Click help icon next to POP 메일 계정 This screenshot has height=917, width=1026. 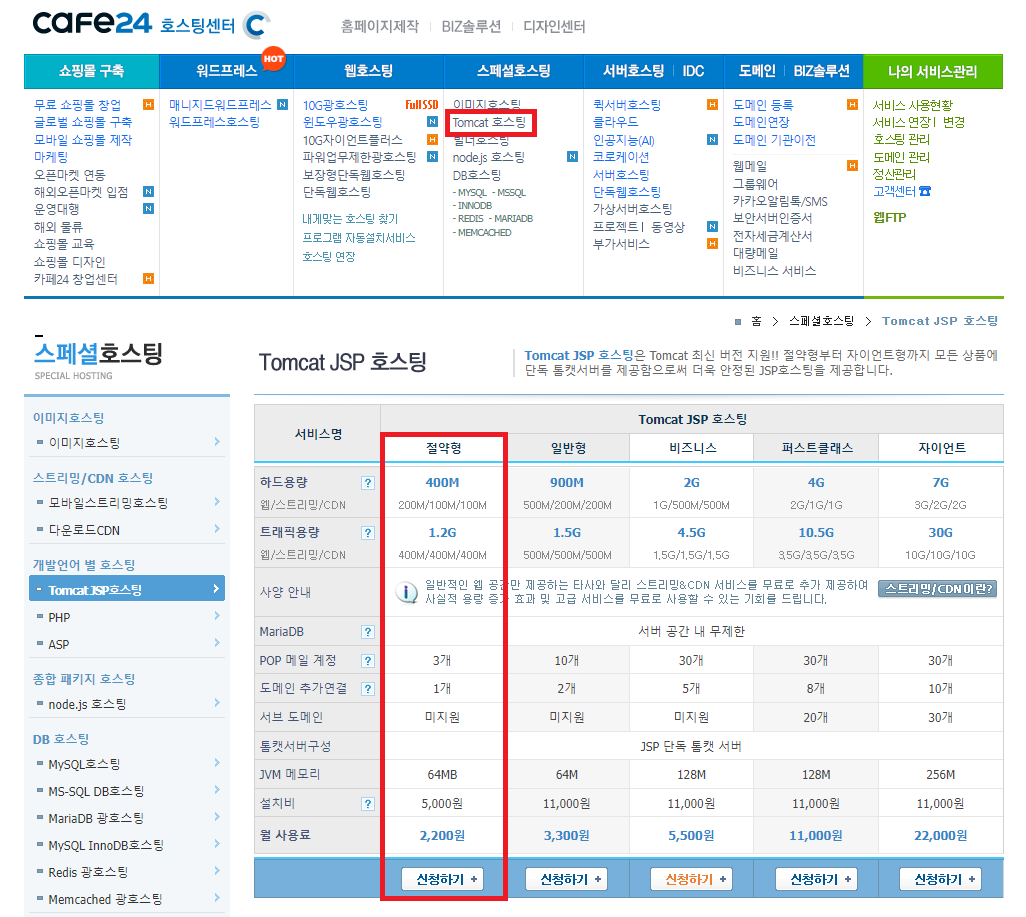368,660
